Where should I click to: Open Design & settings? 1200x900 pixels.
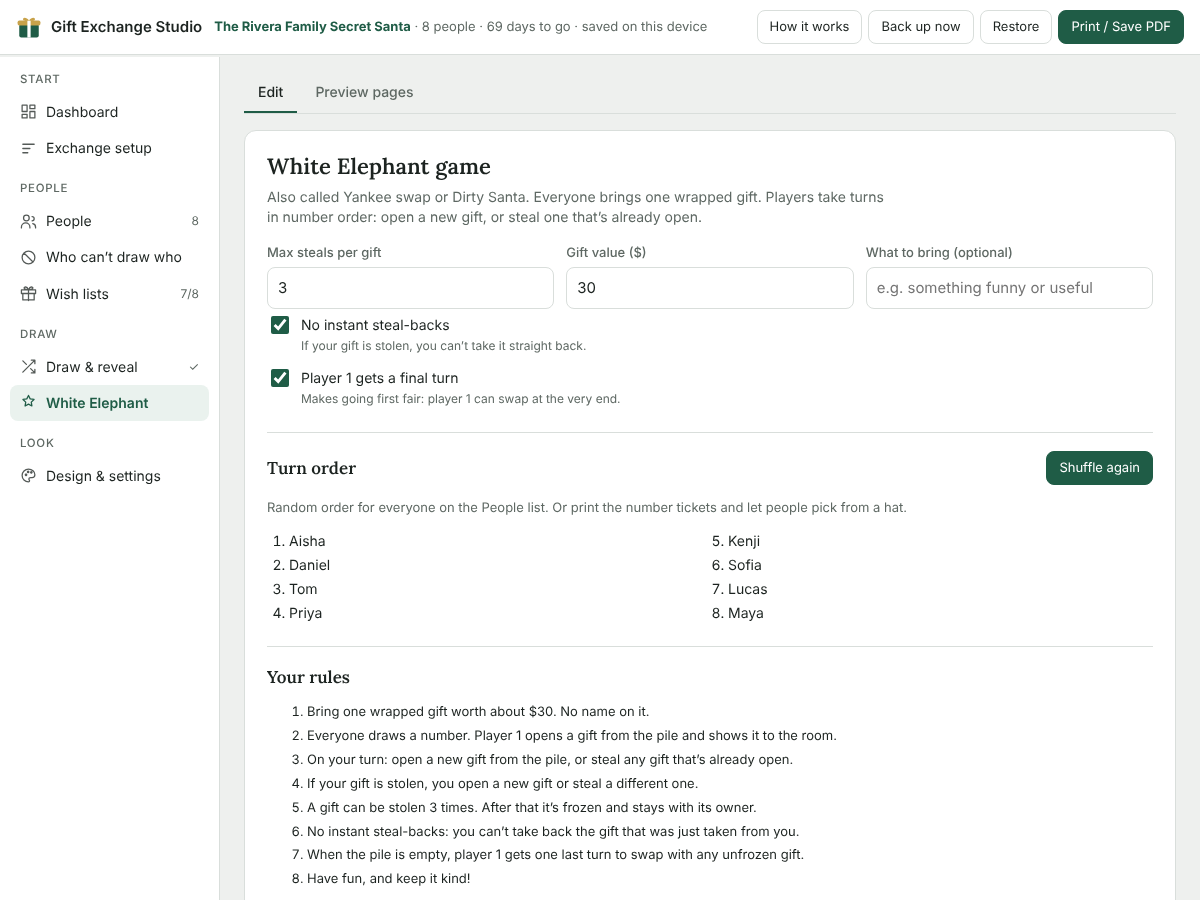coord(110,476)
